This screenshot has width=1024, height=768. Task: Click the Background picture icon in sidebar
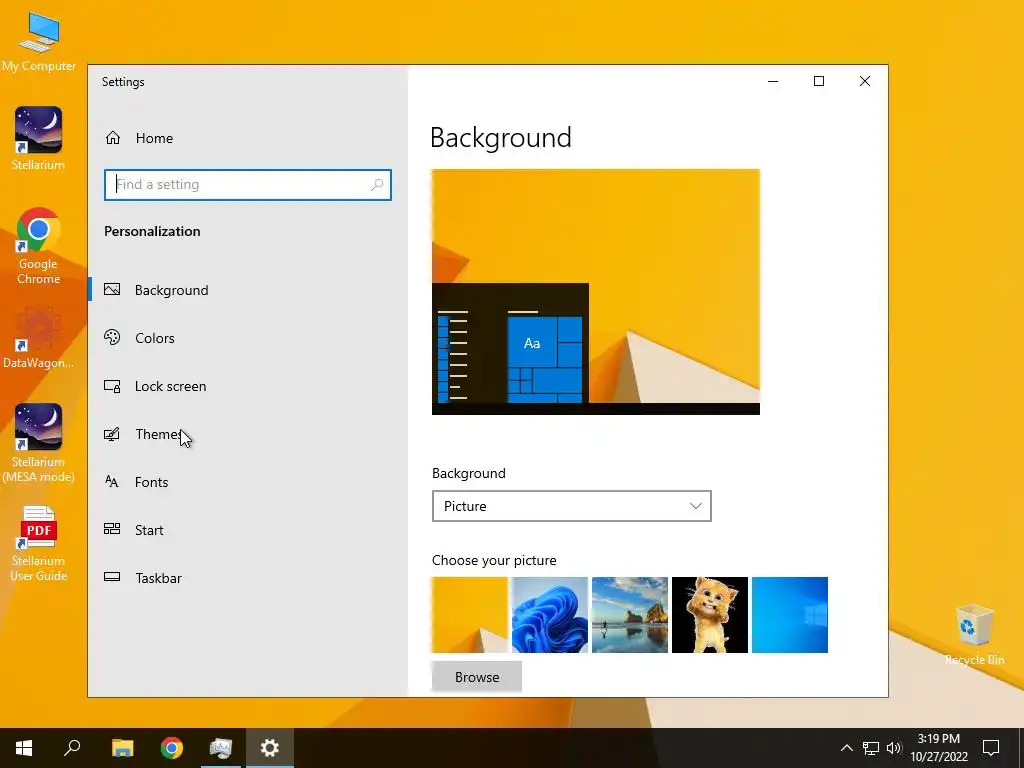[112, 289]
